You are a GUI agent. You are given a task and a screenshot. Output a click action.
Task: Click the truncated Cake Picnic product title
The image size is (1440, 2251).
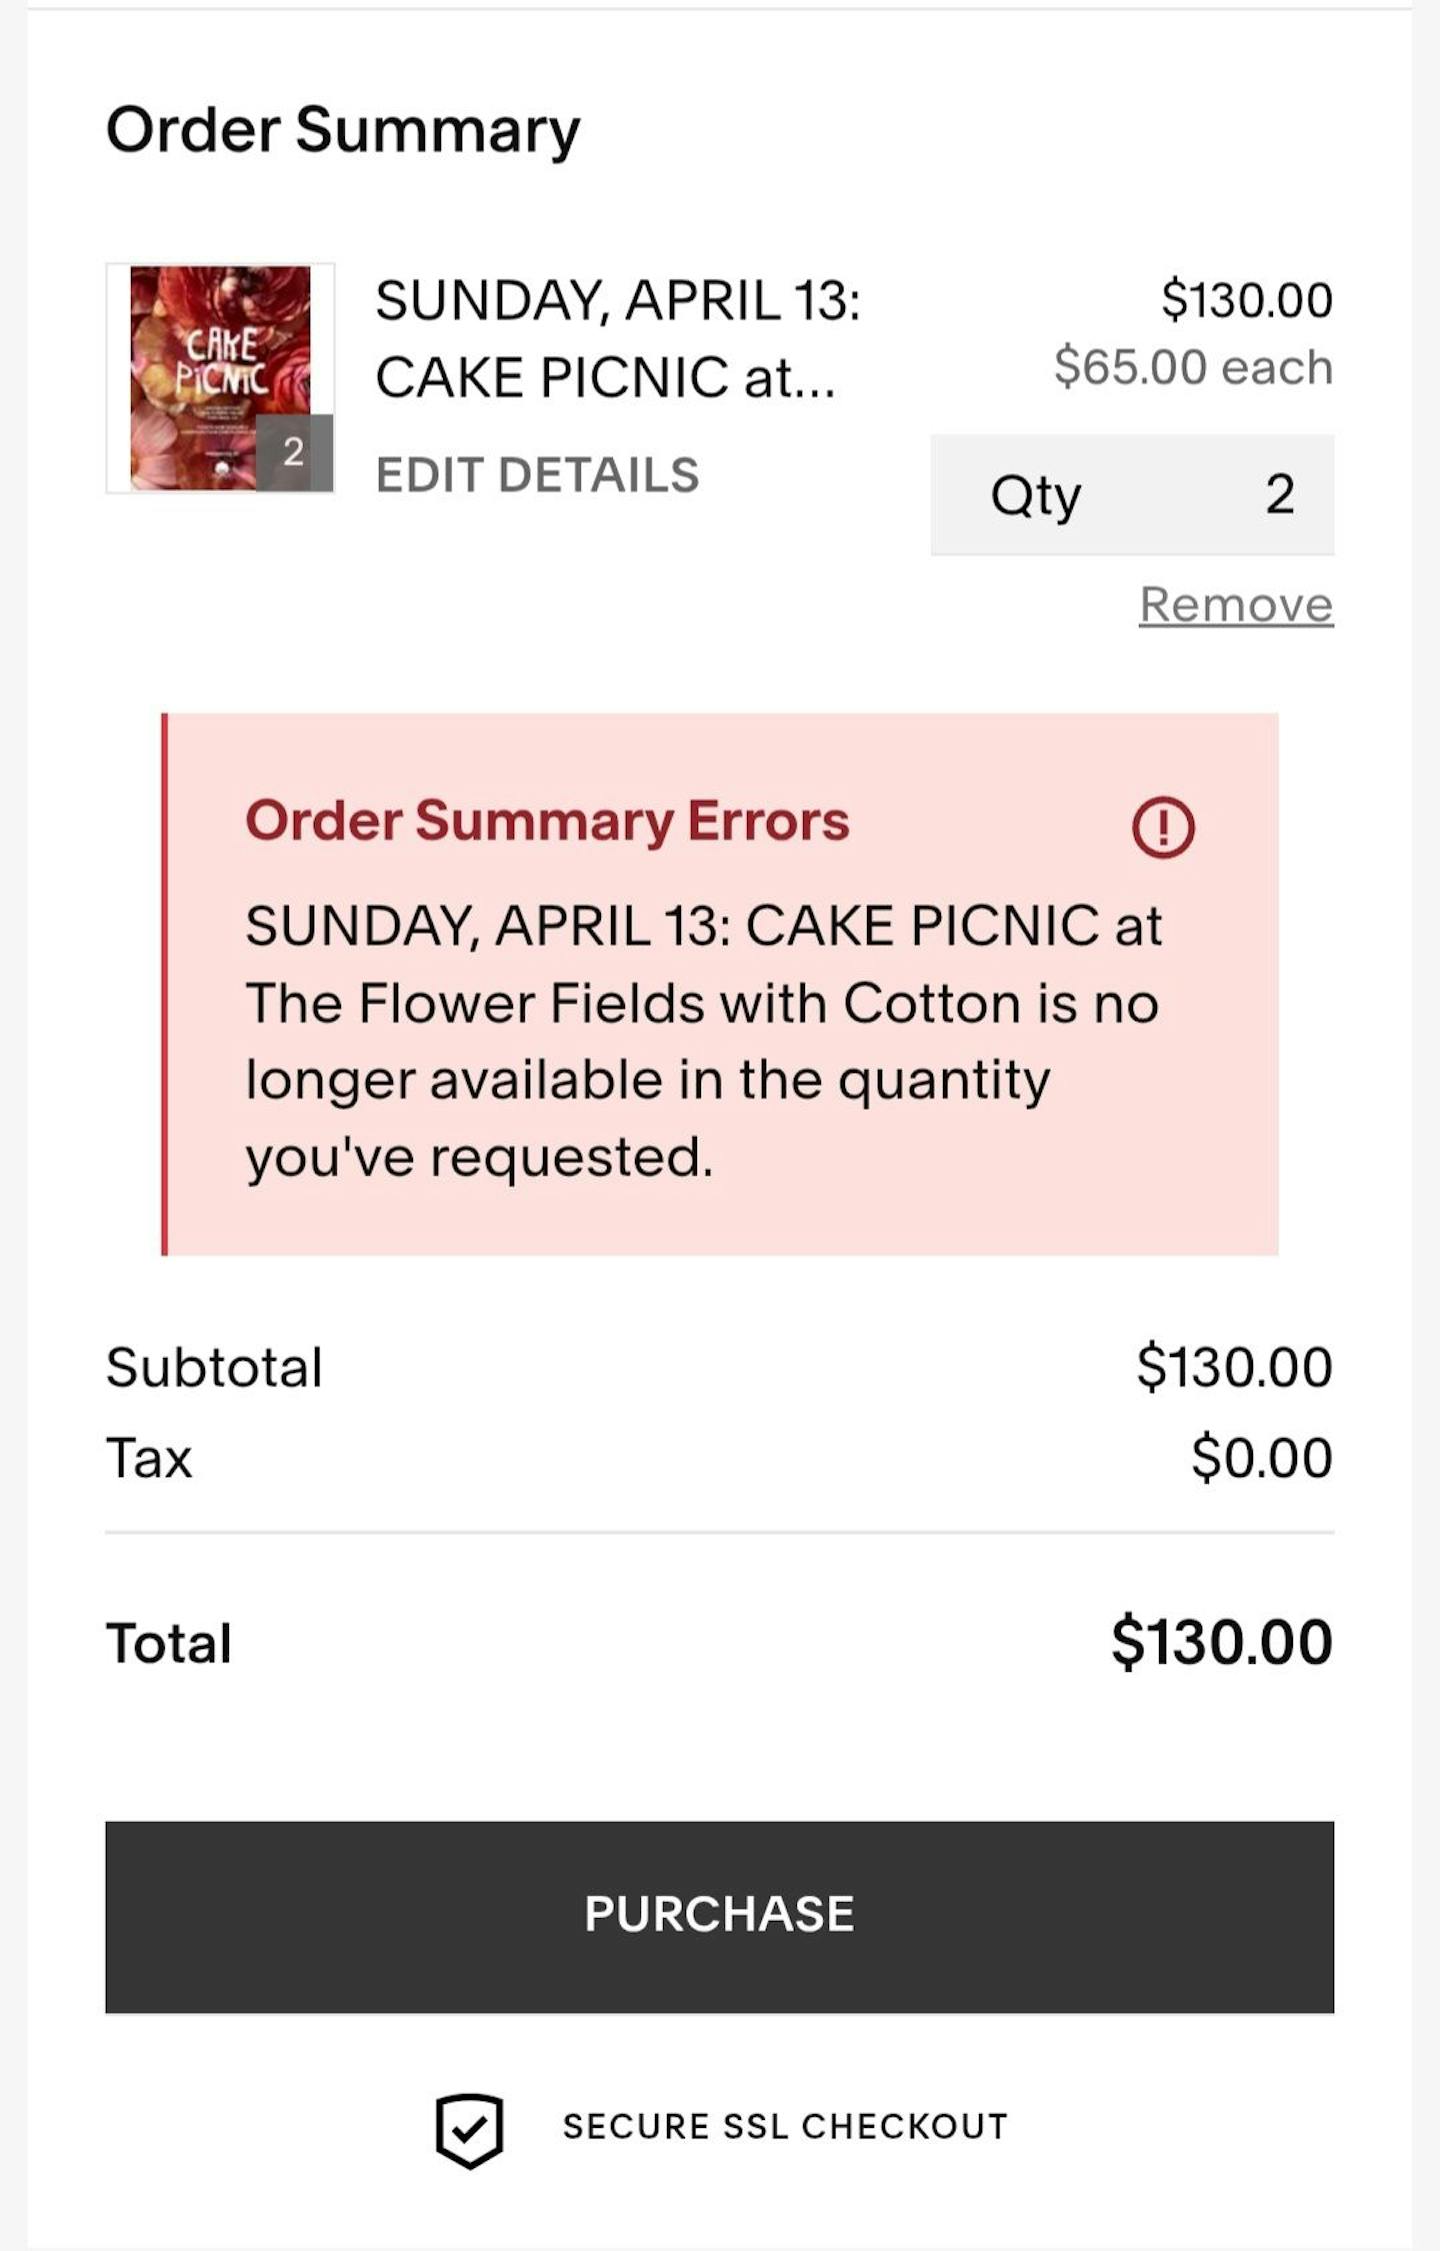point(616,339)
